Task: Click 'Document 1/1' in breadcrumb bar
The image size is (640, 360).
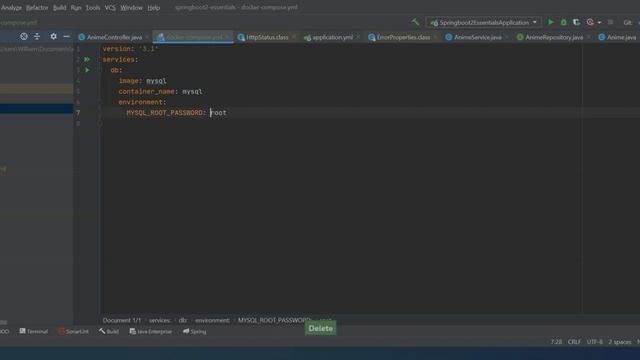Action: pos(122,320)
